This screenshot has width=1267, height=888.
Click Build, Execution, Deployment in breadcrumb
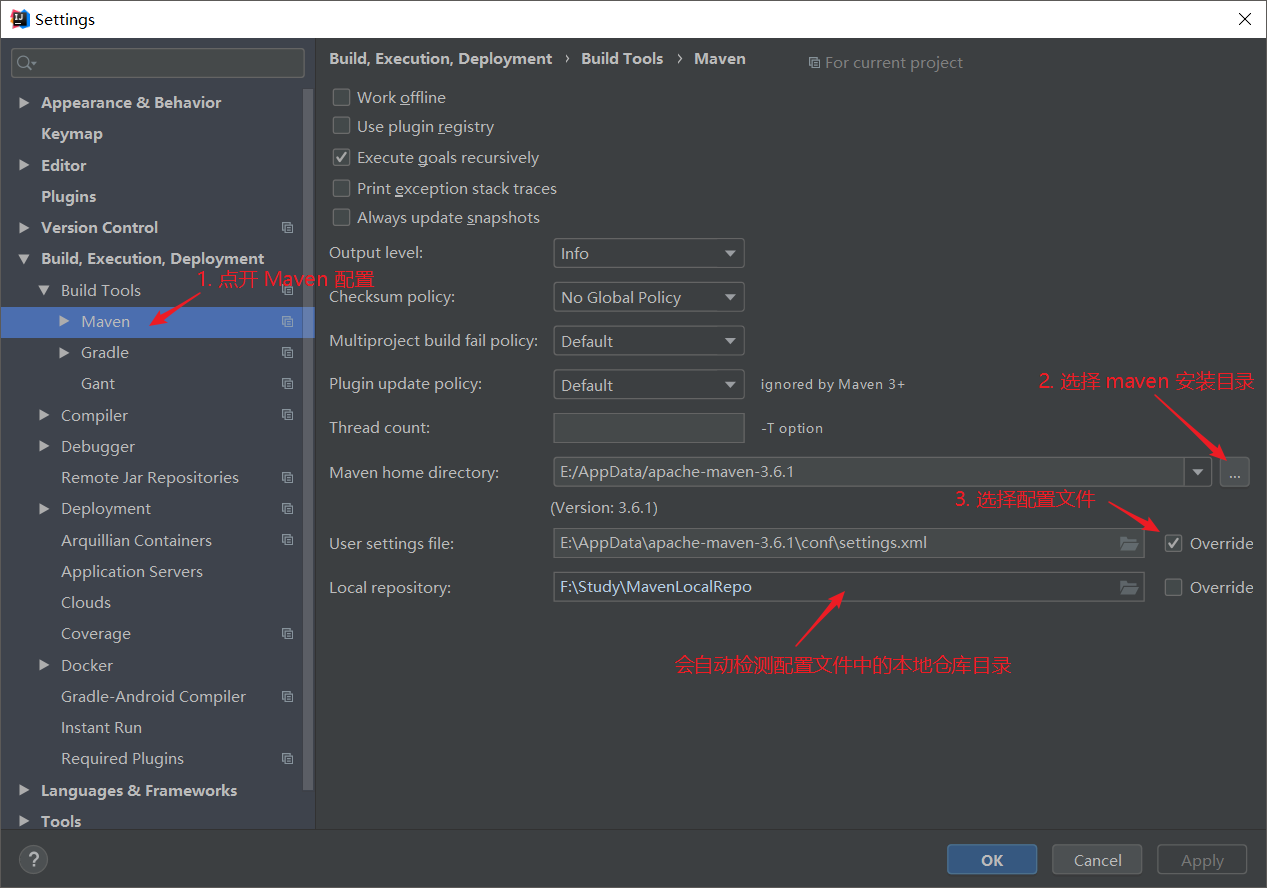coord(440,59)
